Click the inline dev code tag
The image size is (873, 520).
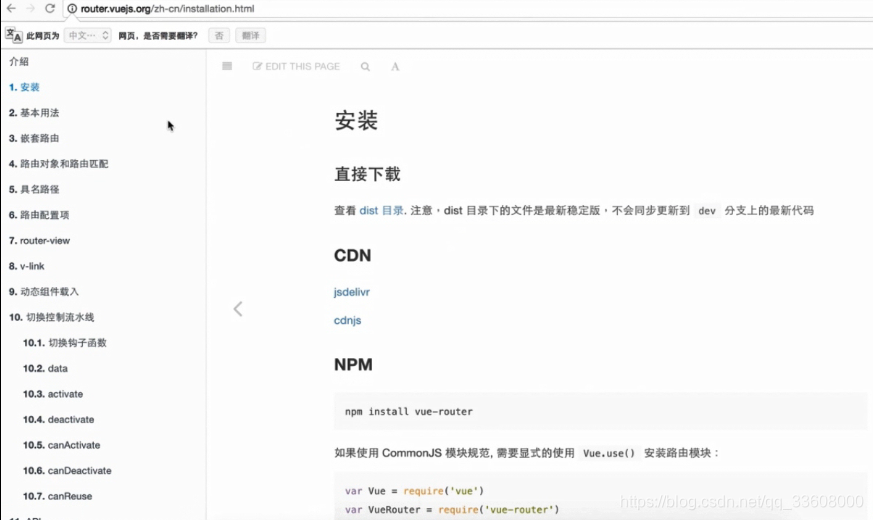(x=707, y=211)
